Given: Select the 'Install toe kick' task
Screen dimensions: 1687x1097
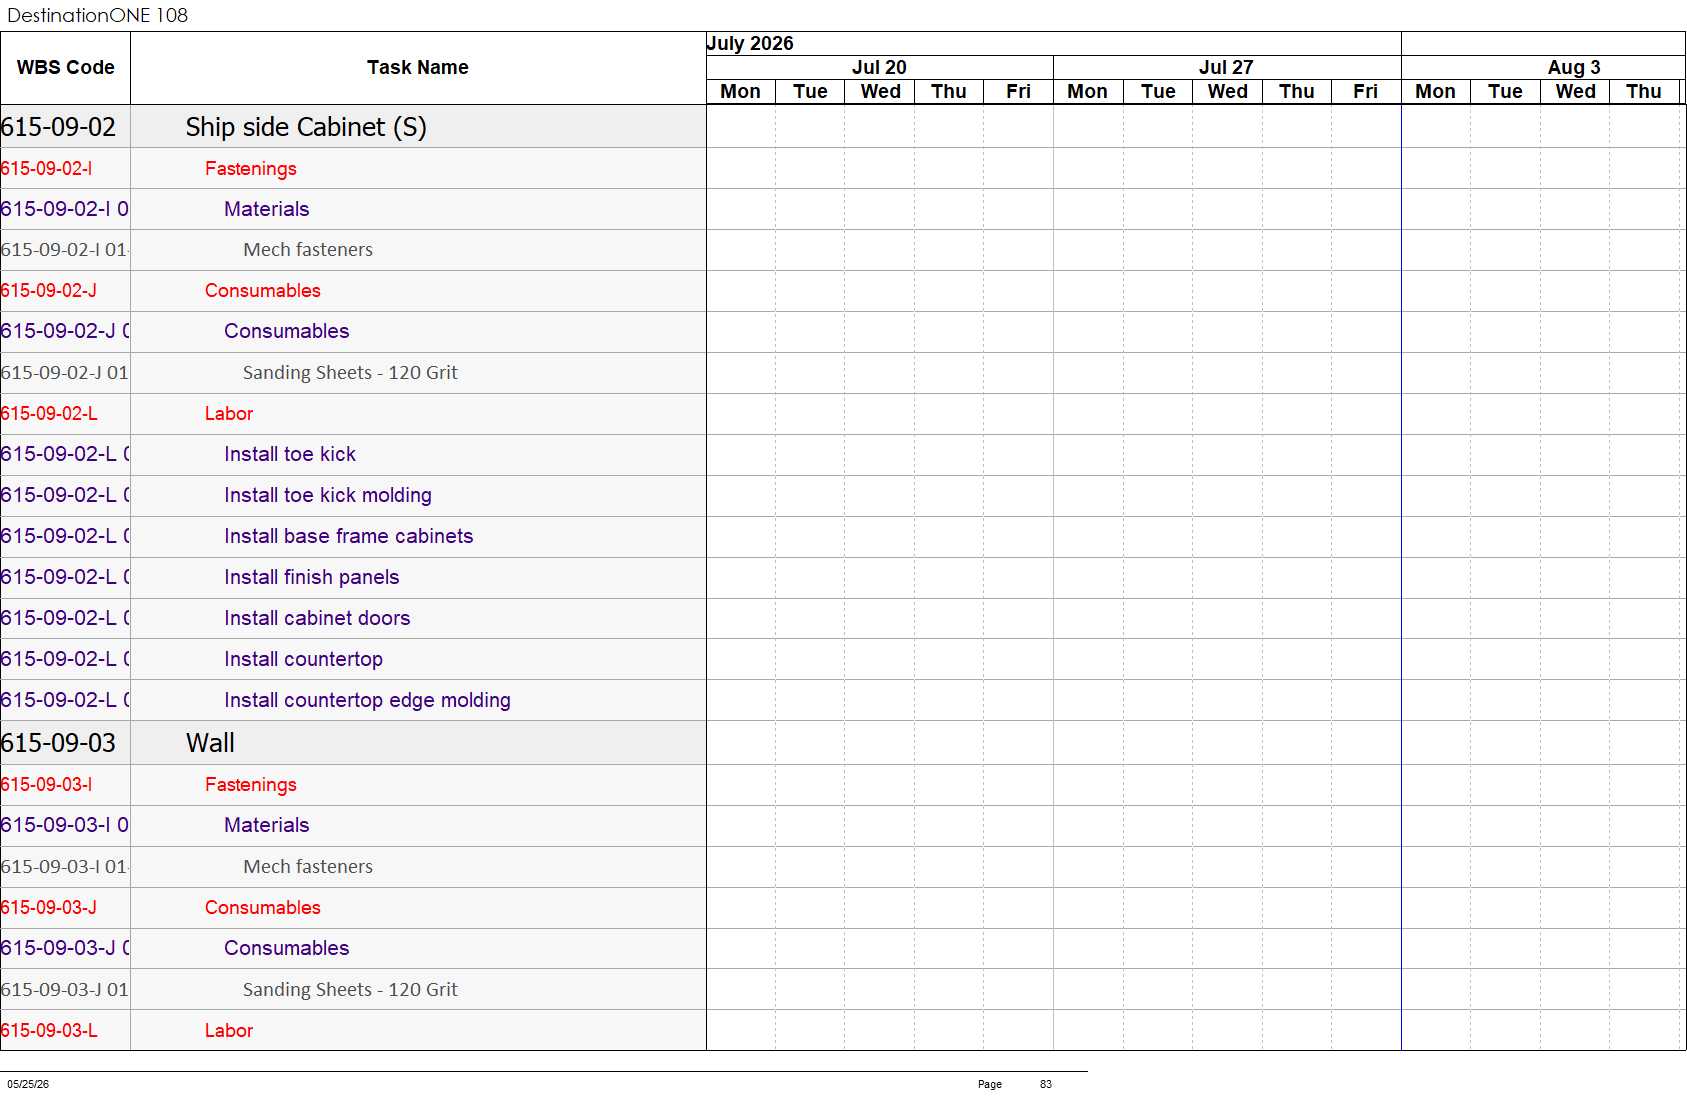Looking at the screenshot, I should [290, 454].
